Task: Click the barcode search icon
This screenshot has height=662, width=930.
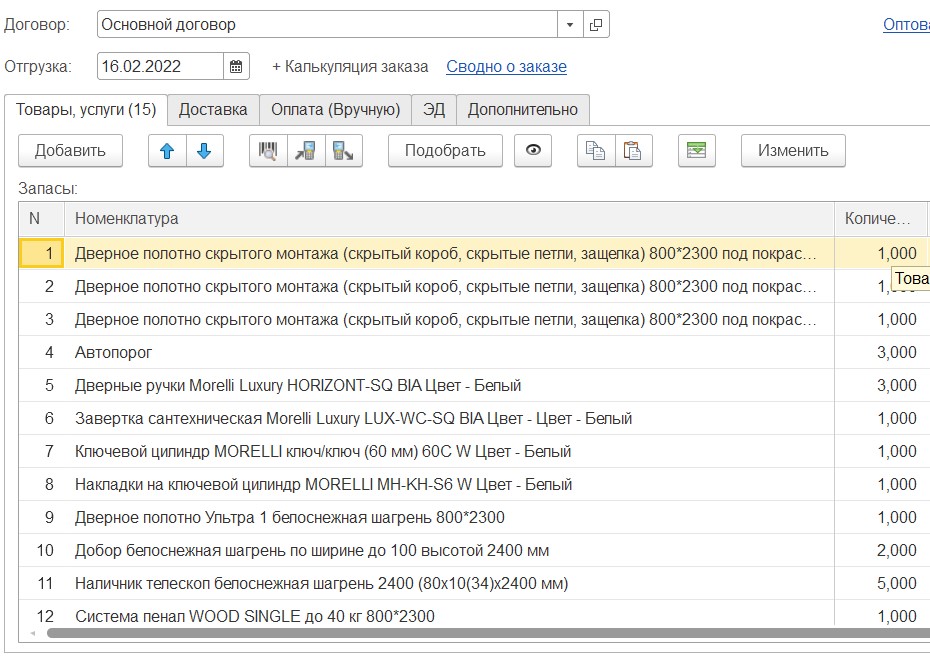Action: [268, 151]
